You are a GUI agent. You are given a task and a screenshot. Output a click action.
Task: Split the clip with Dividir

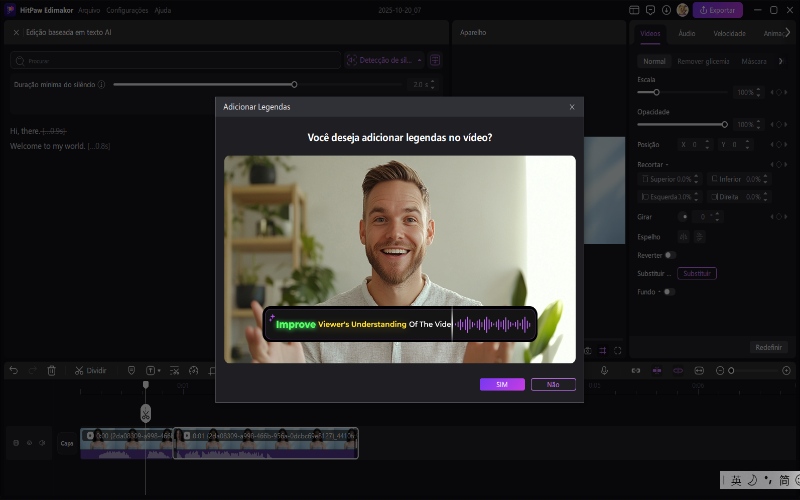pos(90,370)
